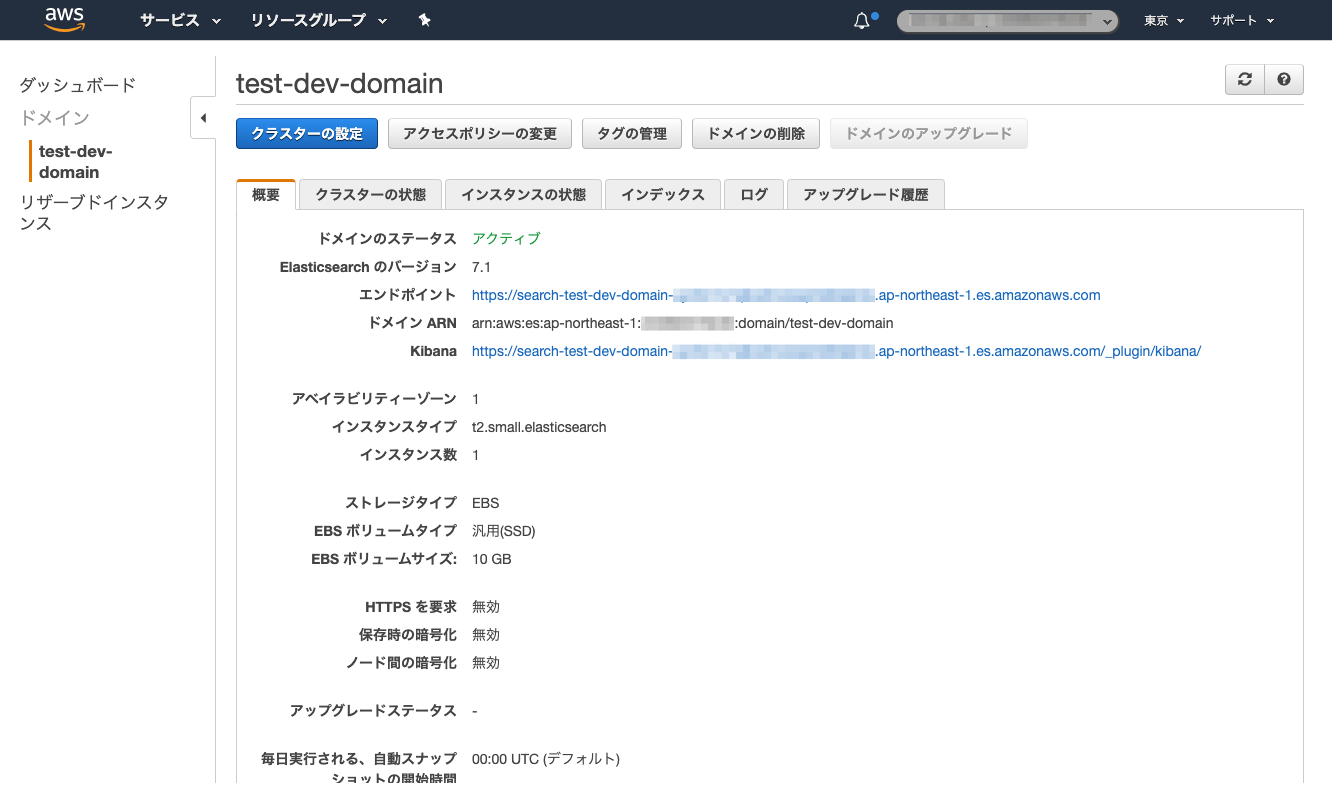Viewport: 1332px width, 788px height.
Task: Refresh the domain view with the refresh icon
Action: 1244,79
